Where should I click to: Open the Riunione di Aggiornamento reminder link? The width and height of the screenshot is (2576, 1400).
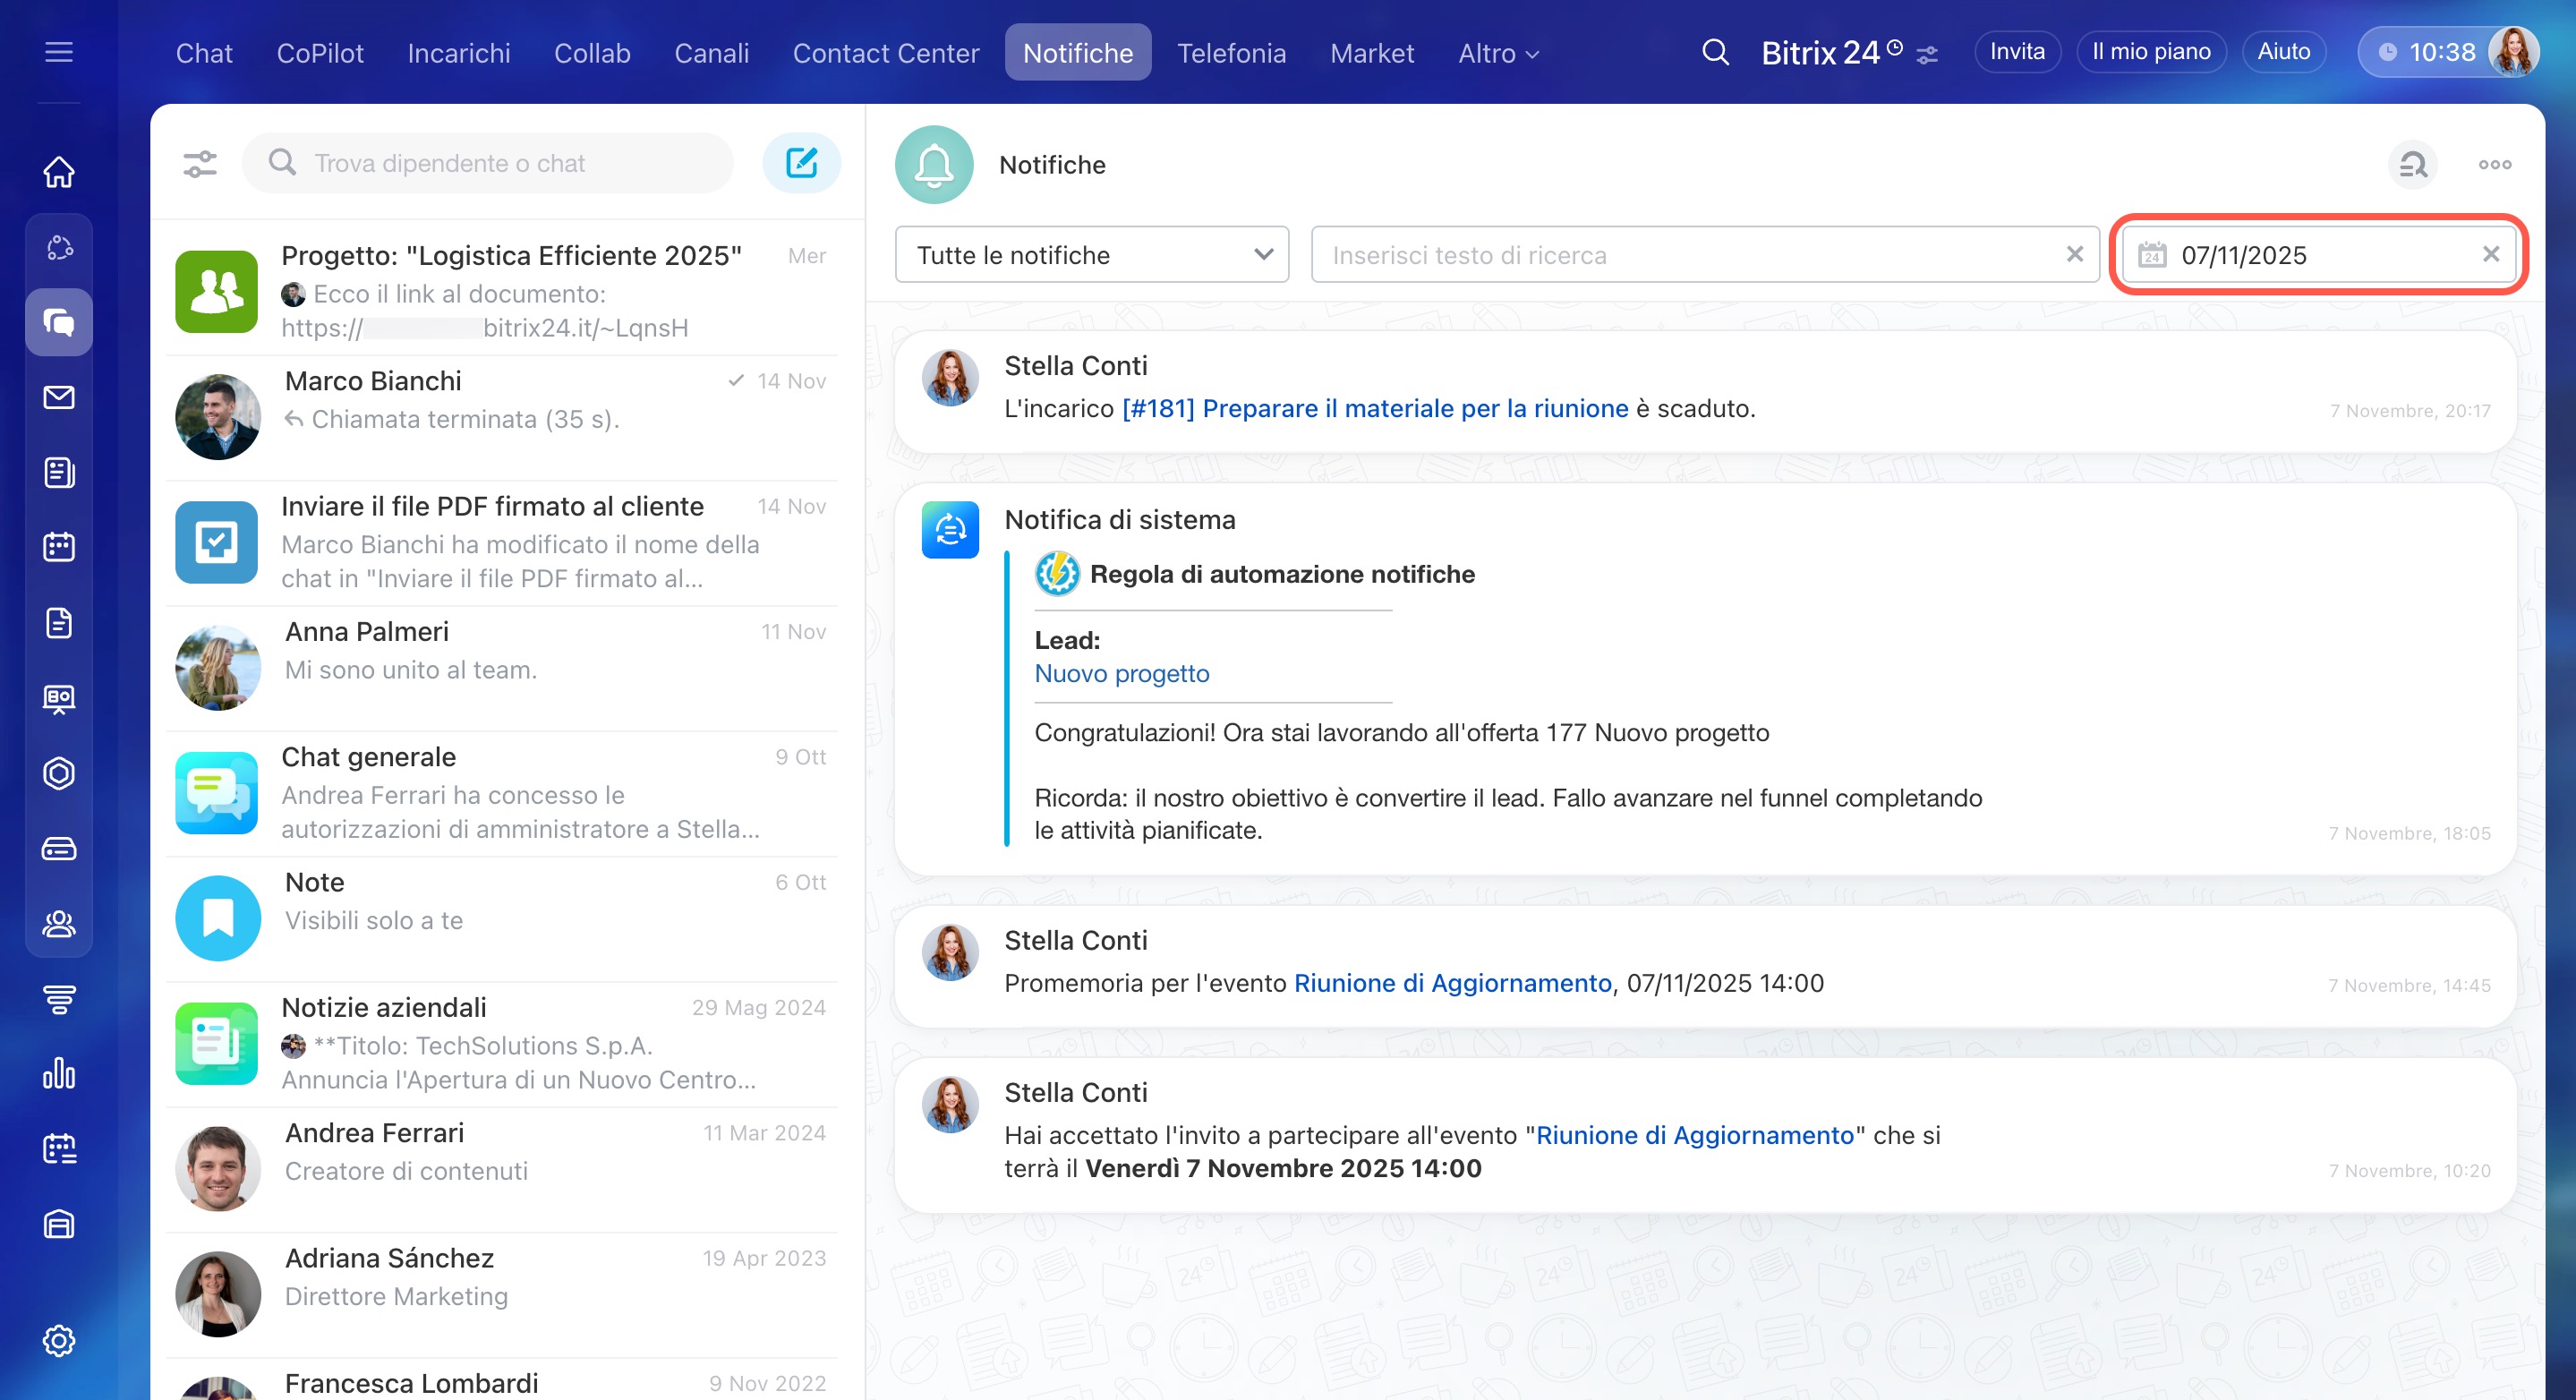pos(1452,983)
